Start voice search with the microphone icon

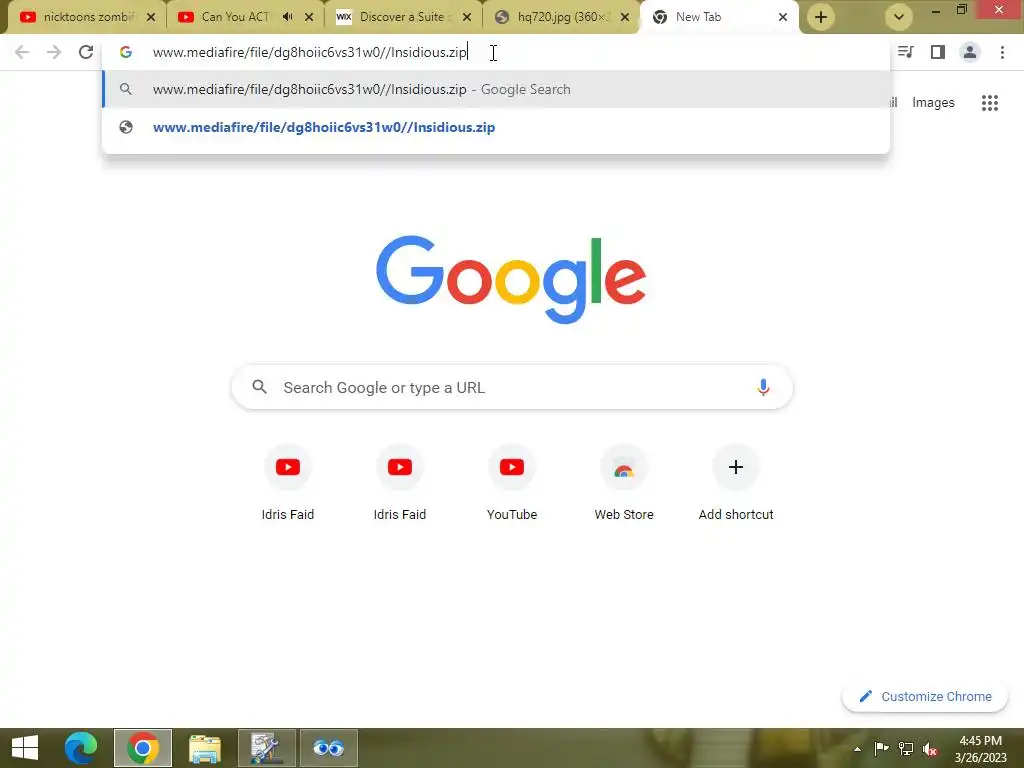[x=763, y=387]
